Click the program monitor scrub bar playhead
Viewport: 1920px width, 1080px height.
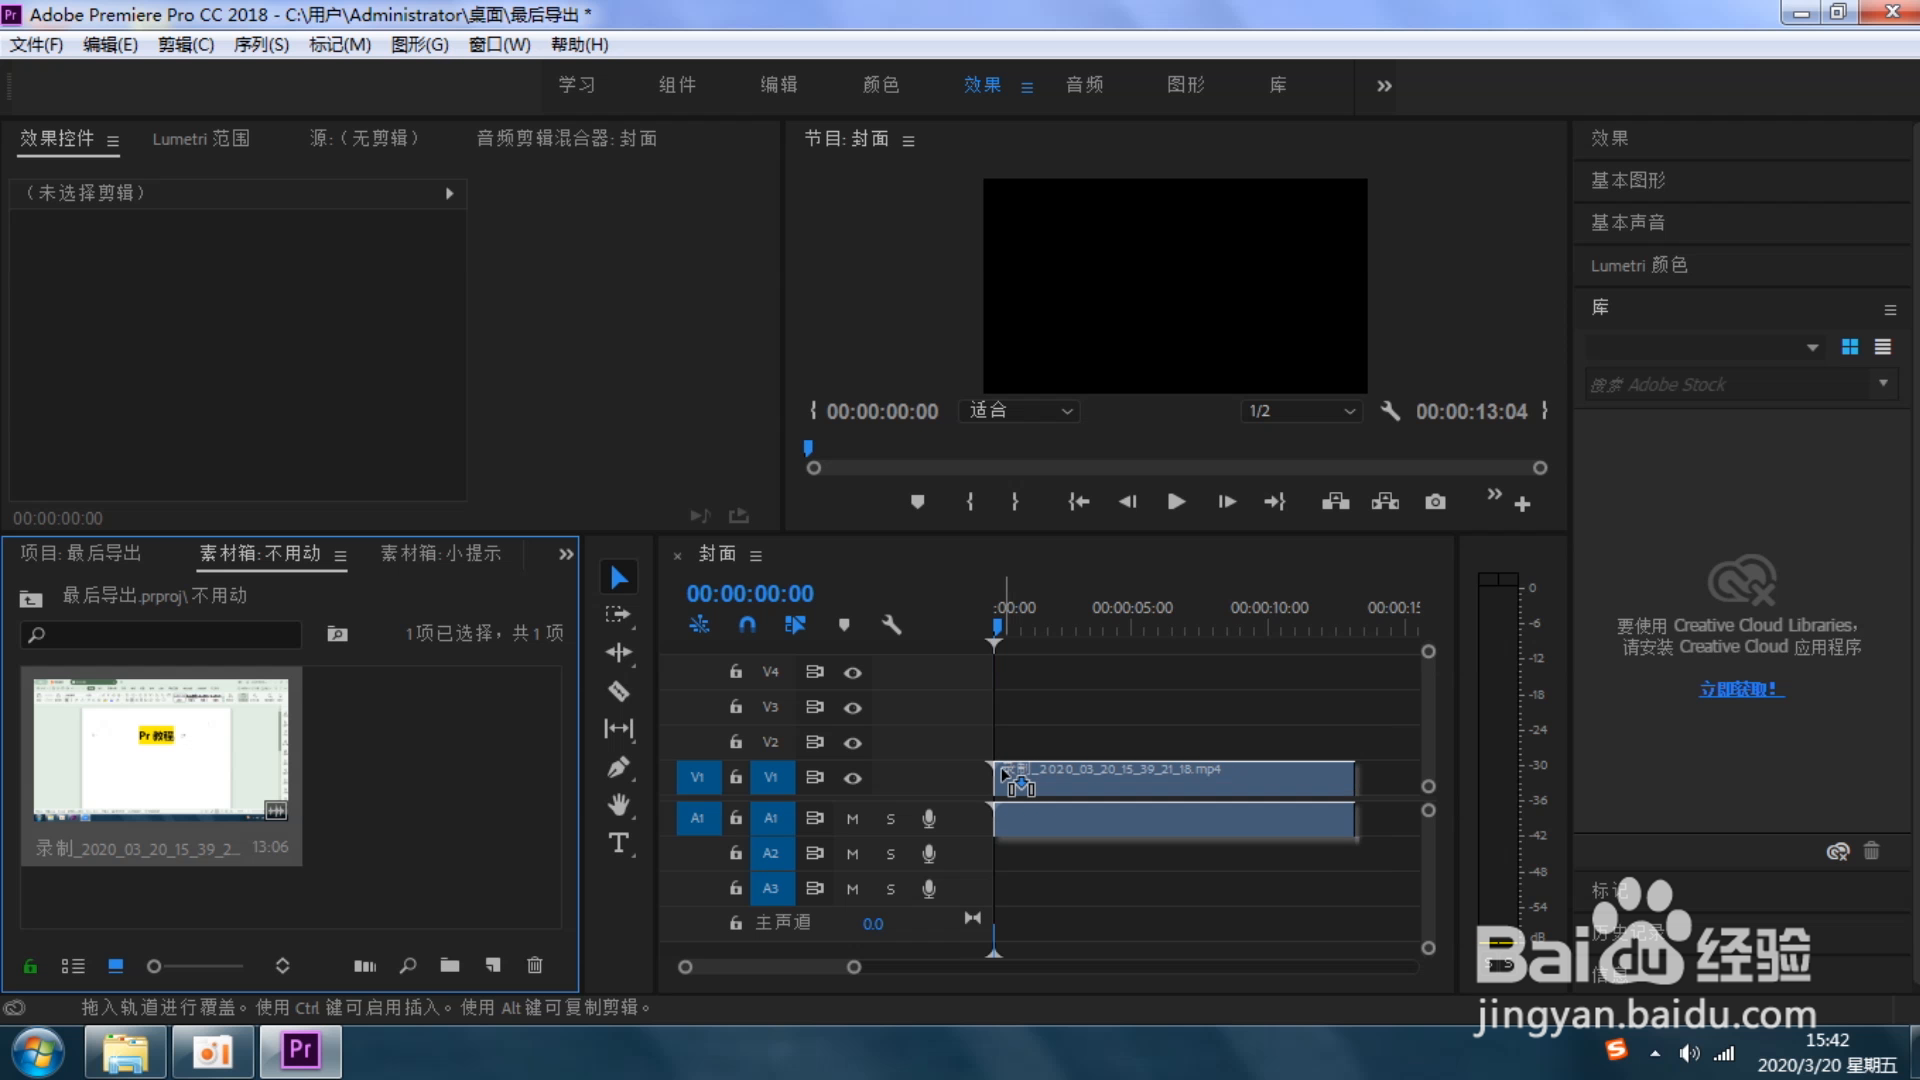pyautogui.click(x=808, y=448)
